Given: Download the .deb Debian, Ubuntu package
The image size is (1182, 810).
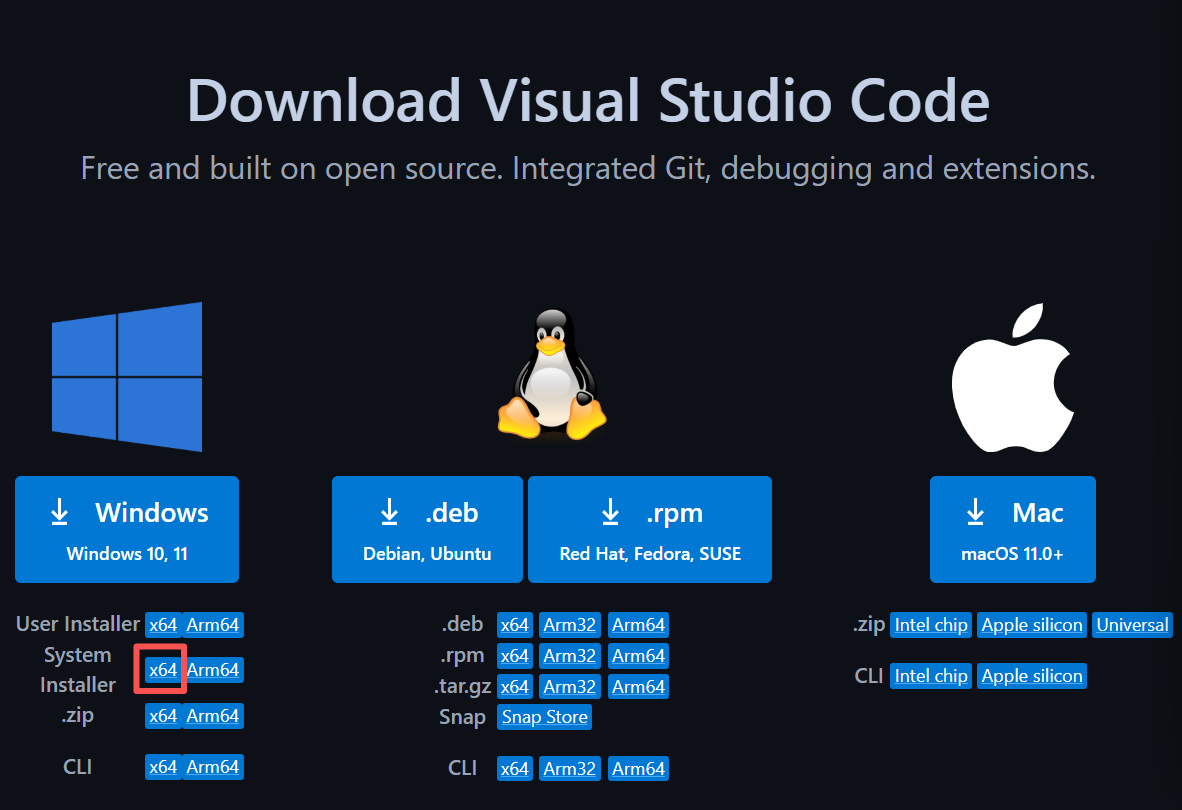Looking at the screenshot, I should (x=427, y=529).
